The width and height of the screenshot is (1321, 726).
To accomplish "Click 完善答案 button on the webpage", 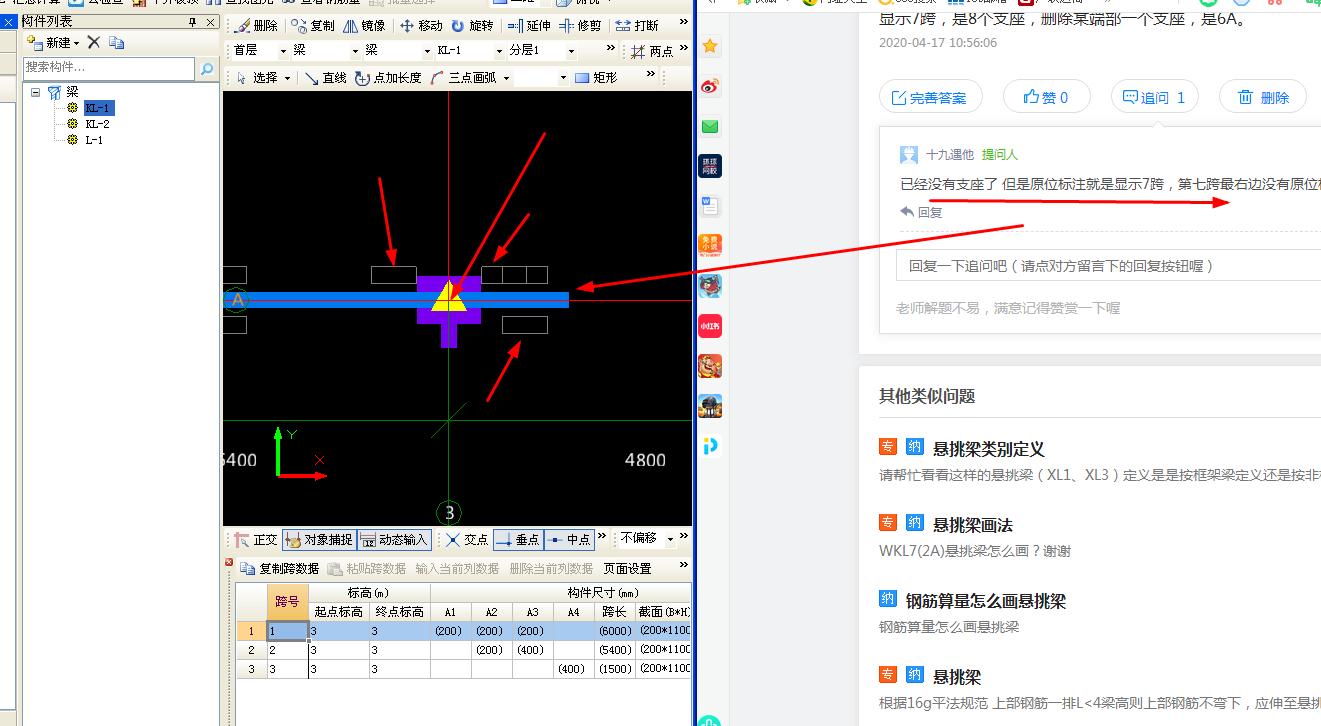I will pyautogui.click(x=930, y=97).
